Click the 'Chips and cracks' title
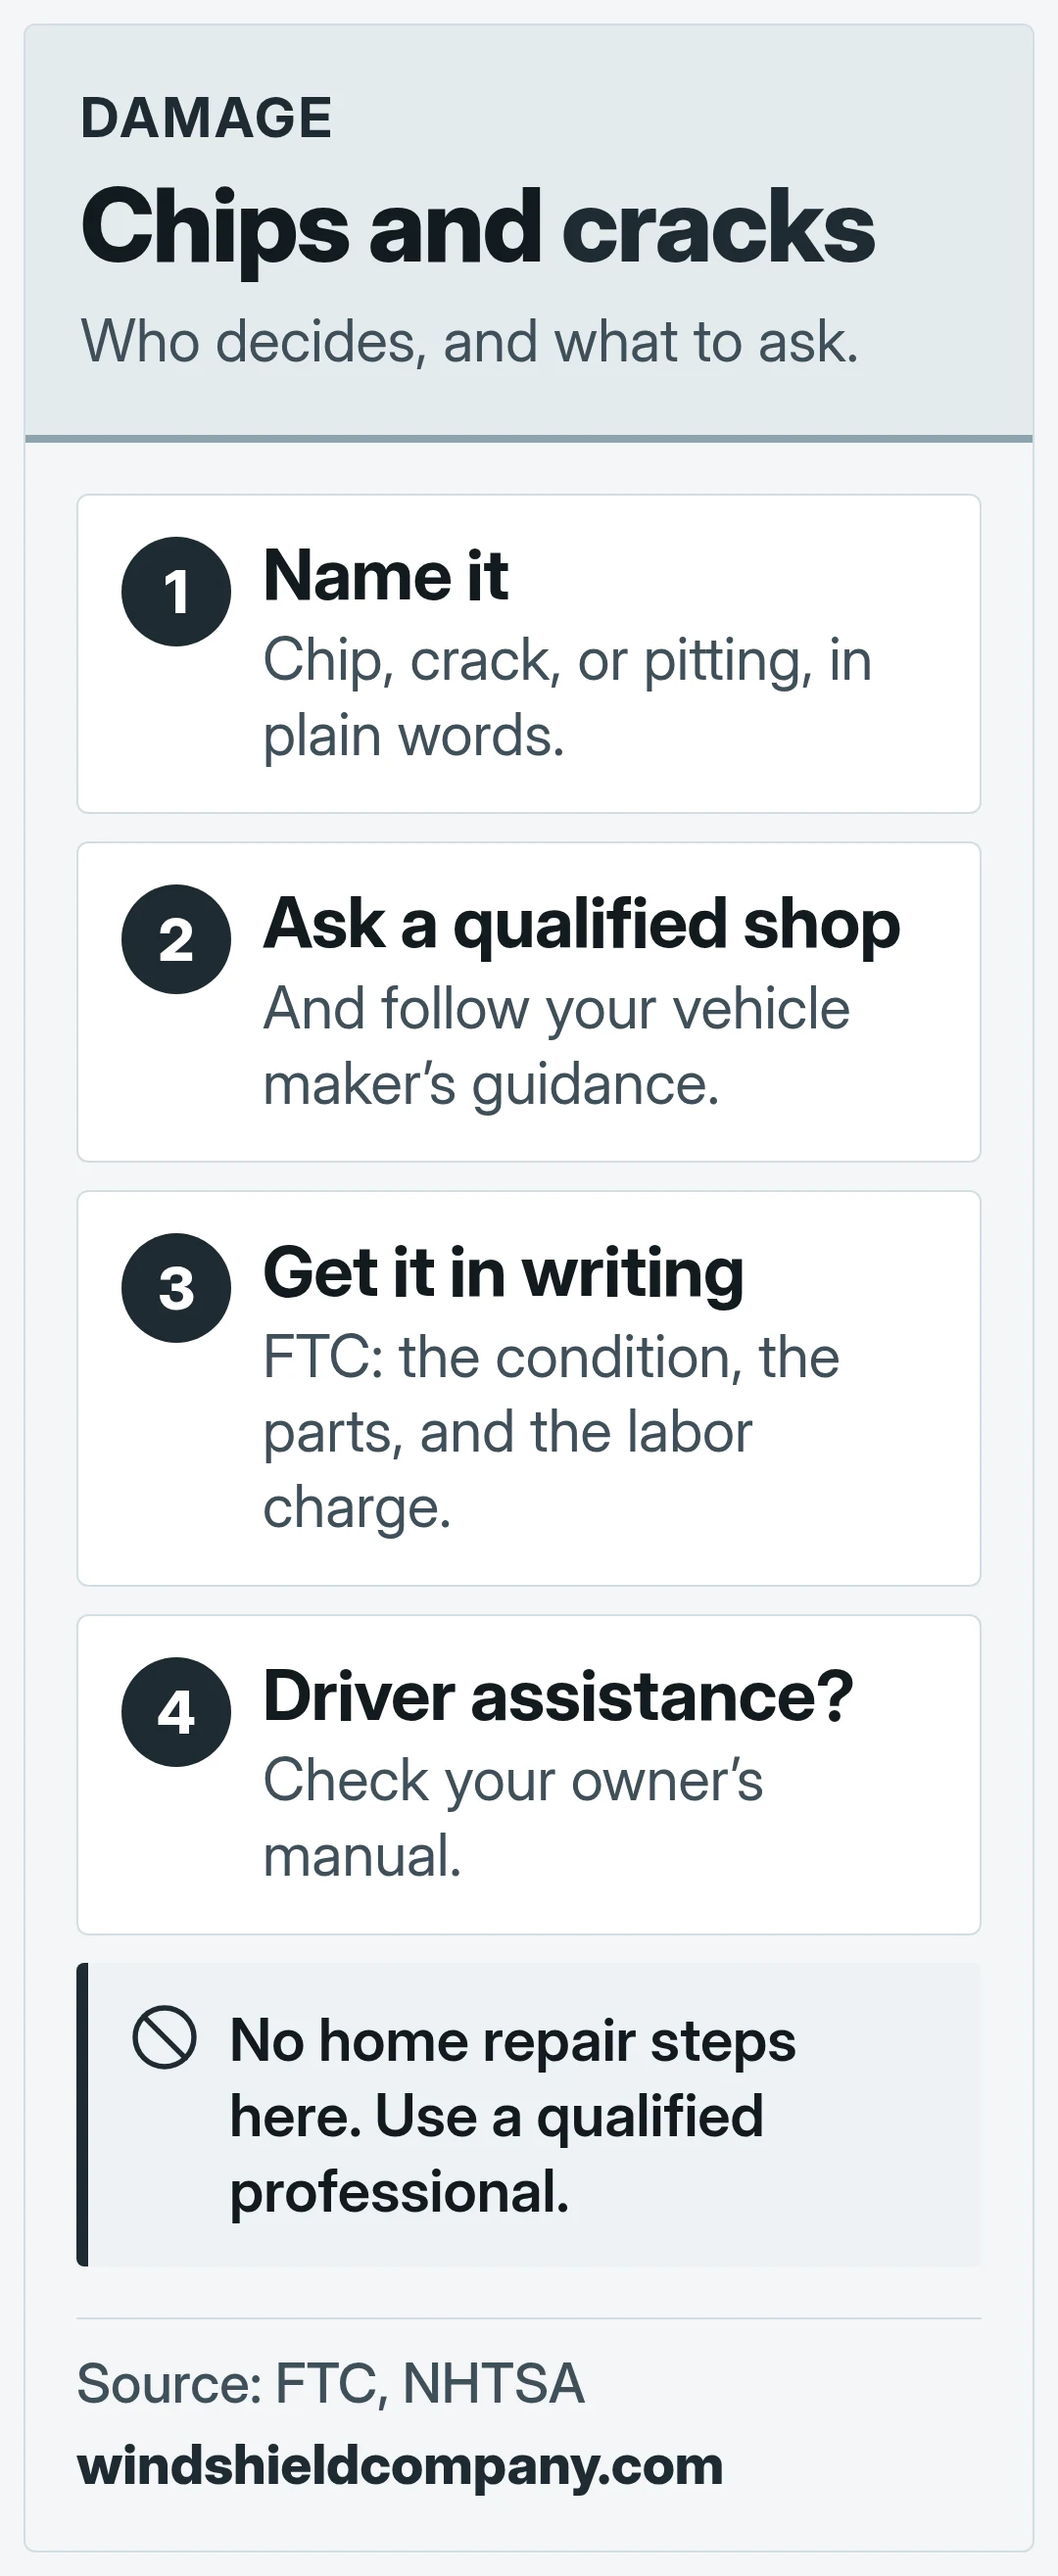Screen dimensions: 1058x2576 click(478, 227)
